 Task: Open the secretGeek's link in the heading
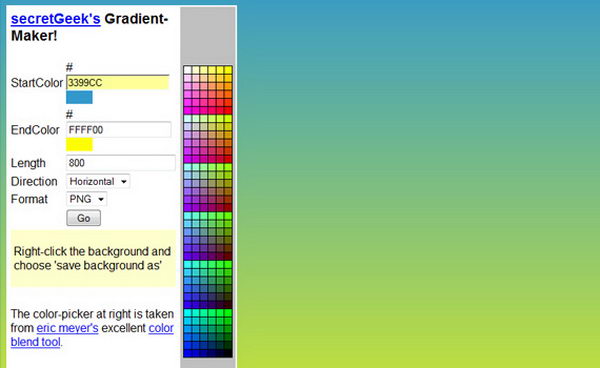(55, 19)
